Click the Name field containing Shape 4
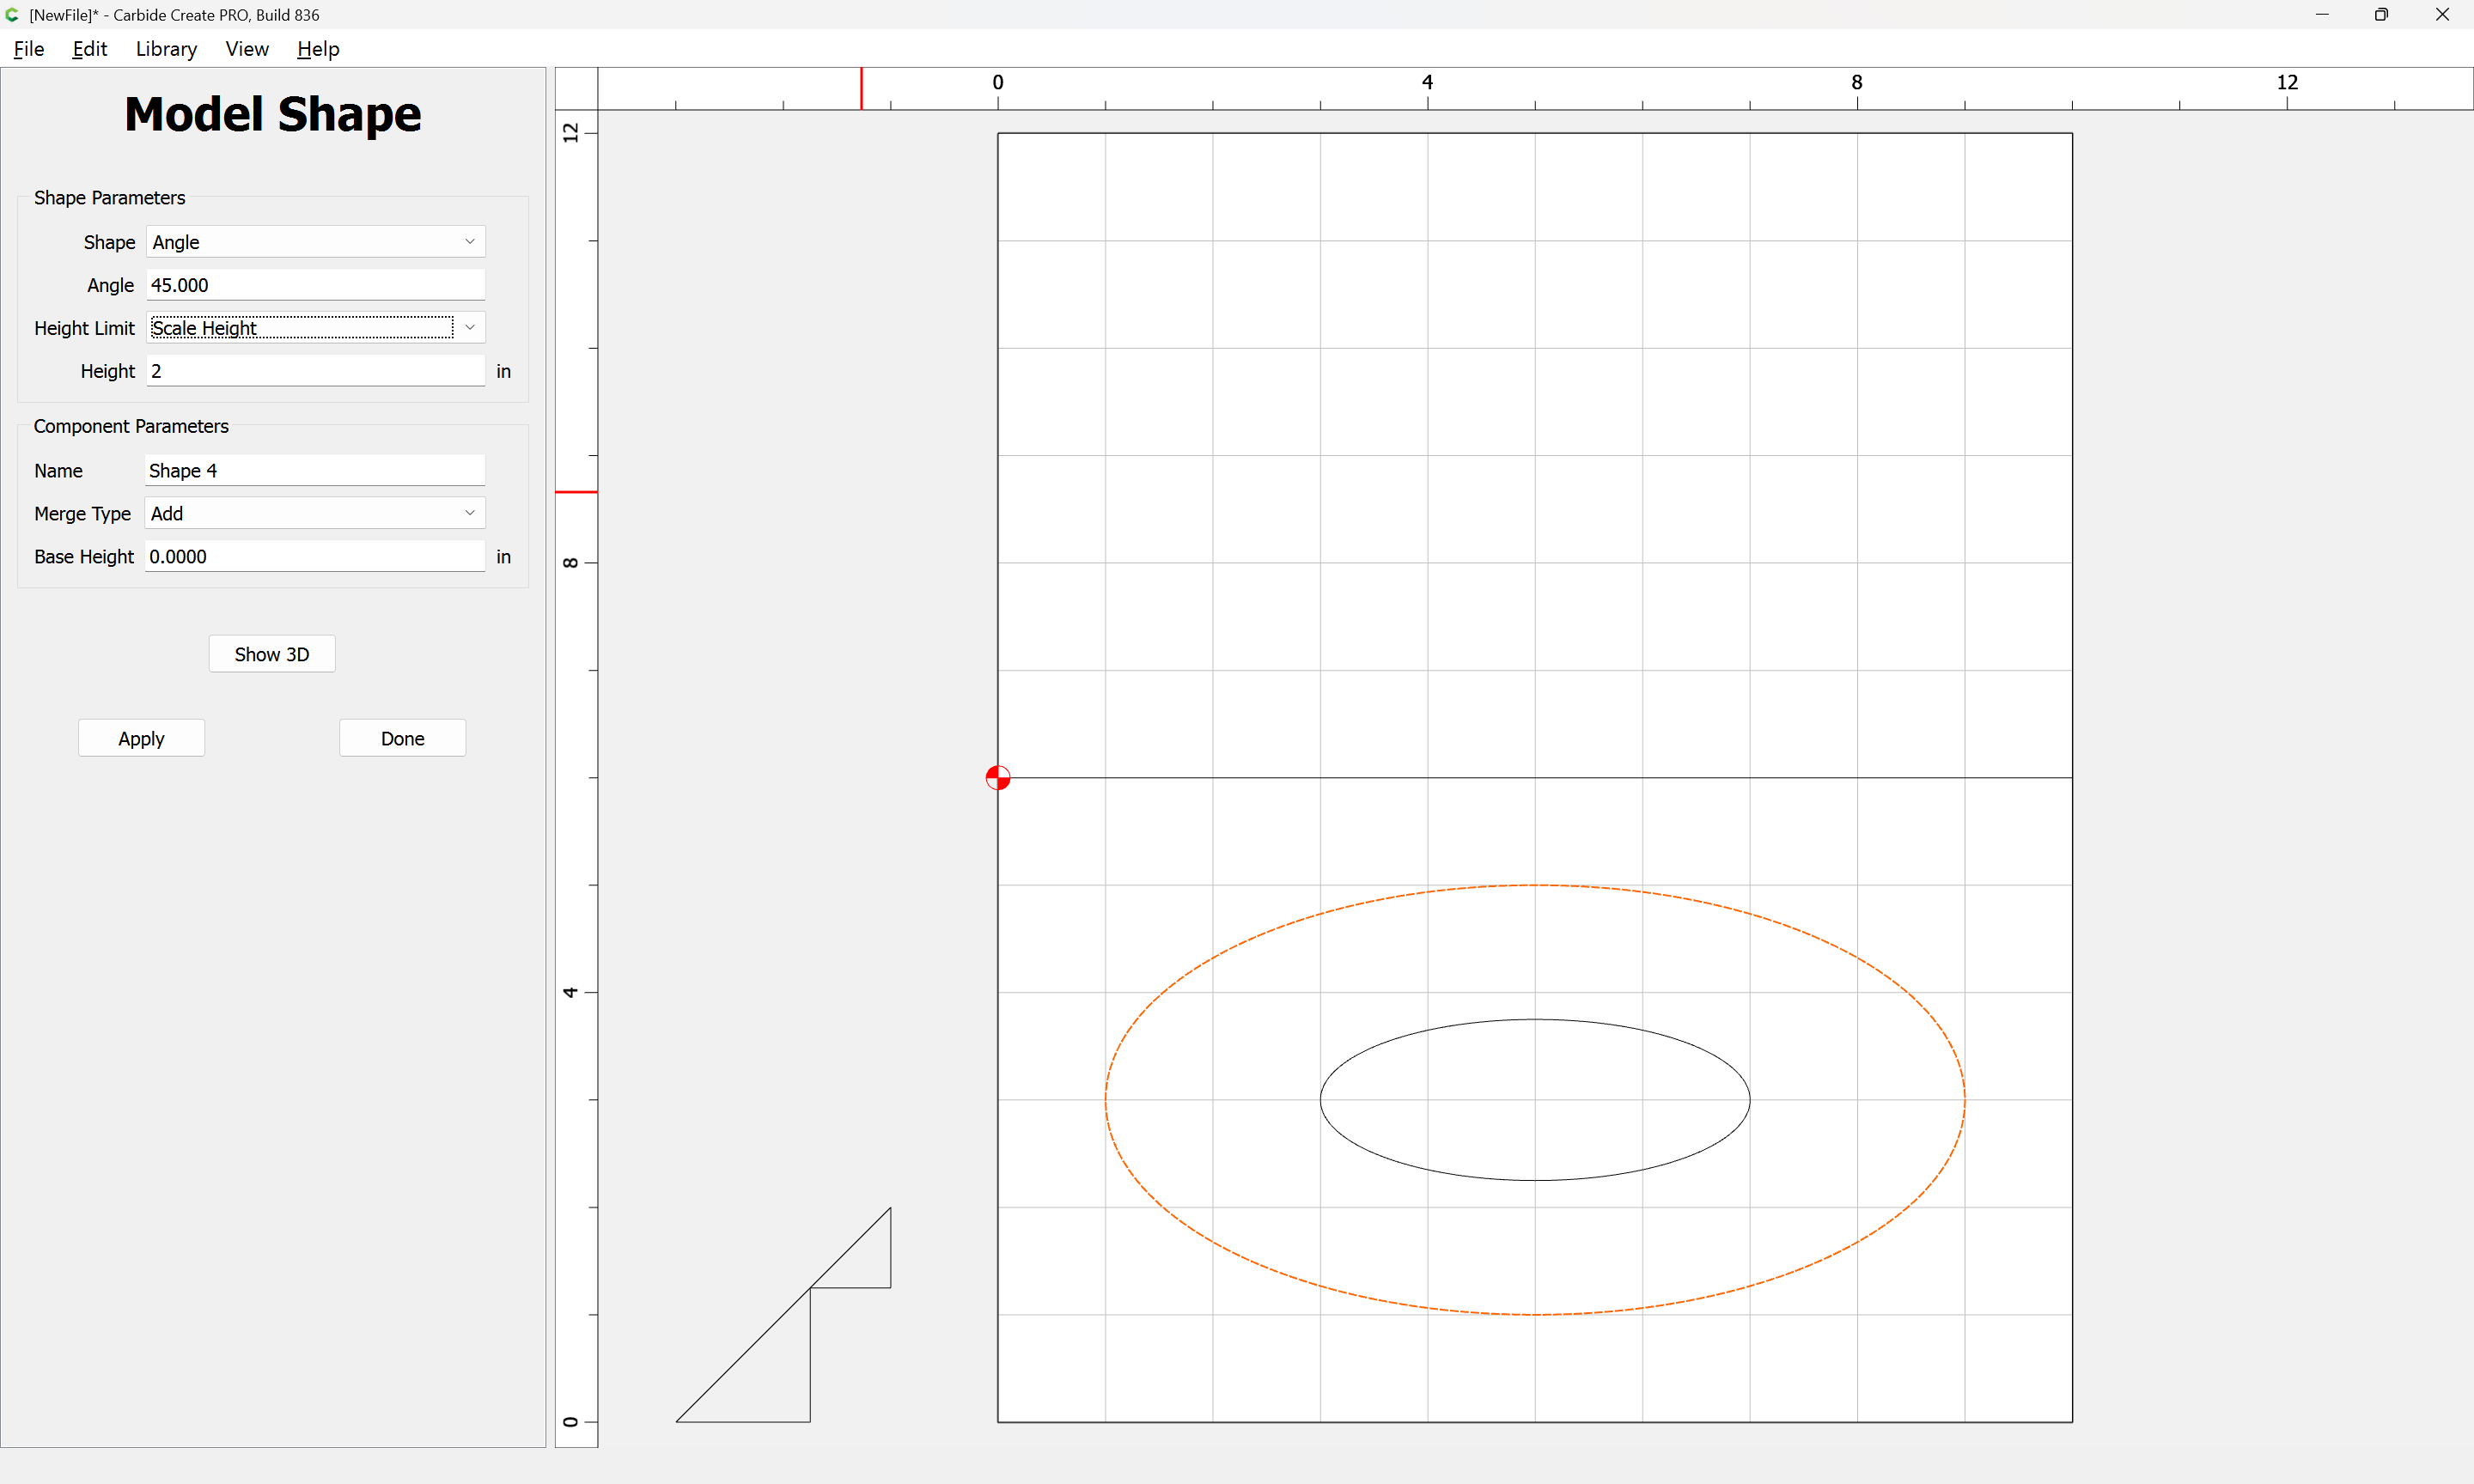 (x=315, y=470)
